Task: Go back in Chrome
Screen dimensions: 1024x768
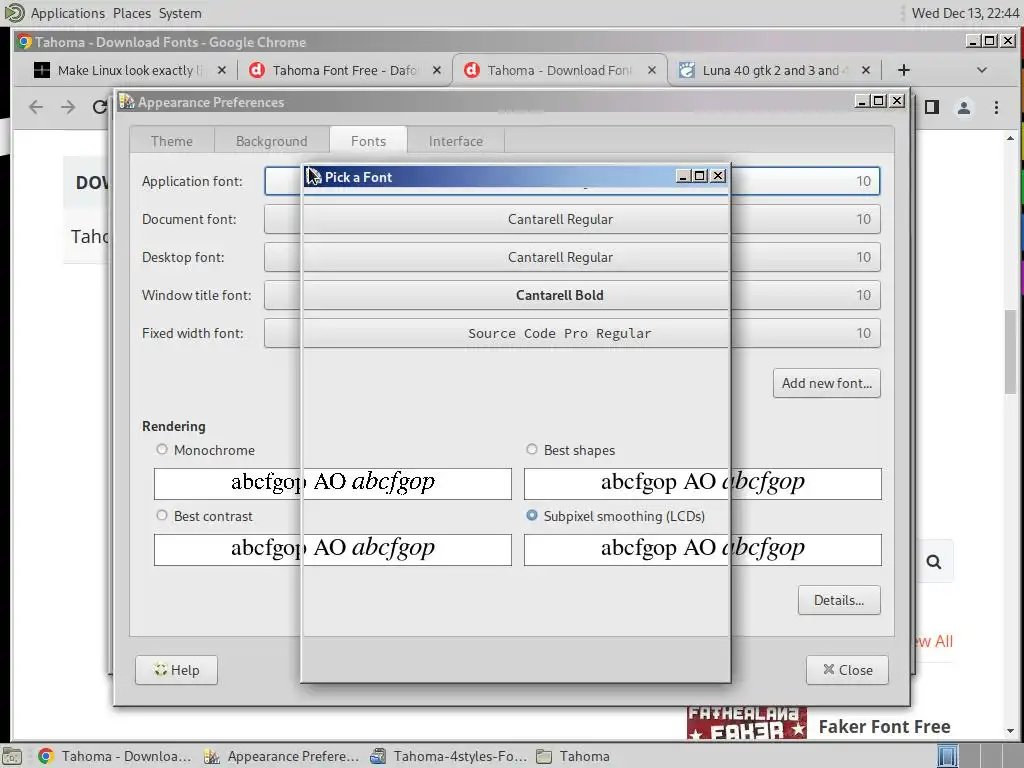Action: click(x=36, y=106)
